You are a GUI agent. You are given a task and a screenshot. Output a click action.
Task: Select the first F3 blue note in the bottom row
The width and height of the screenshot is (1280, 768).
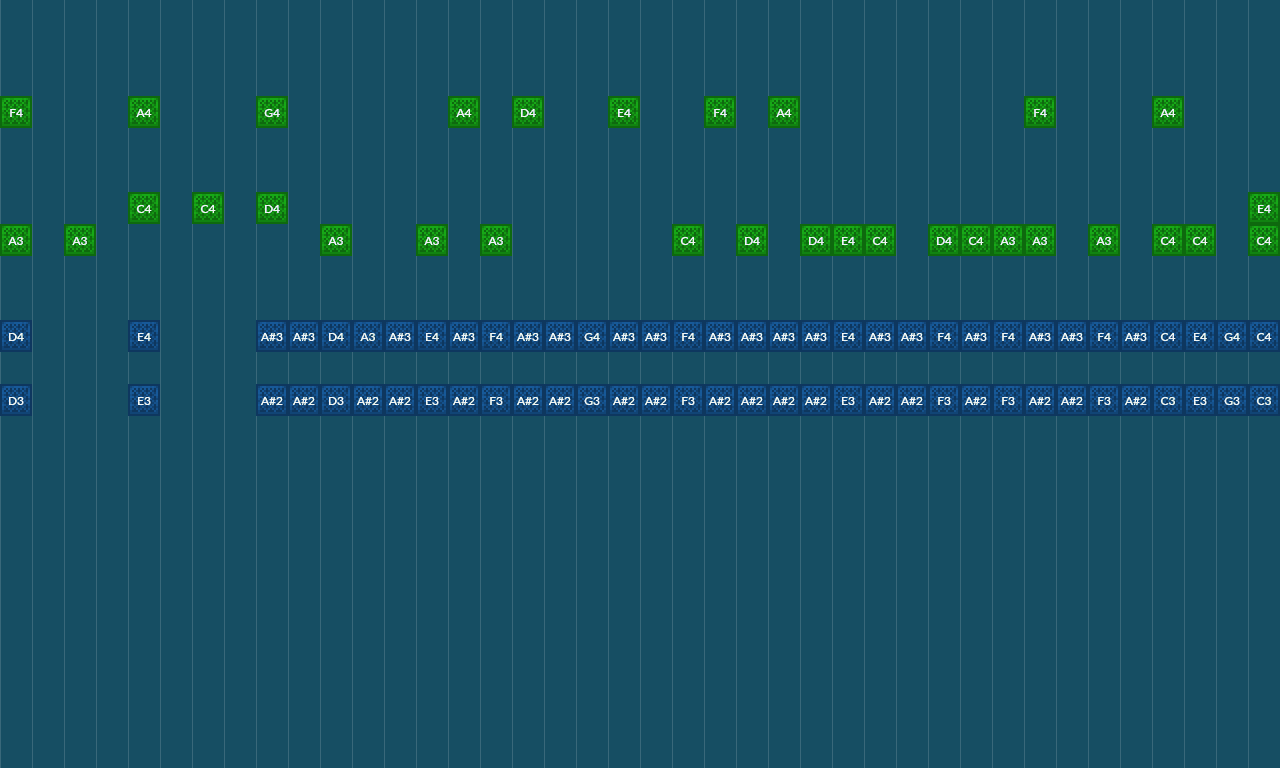pyautogui.click(x=495, y=400)
